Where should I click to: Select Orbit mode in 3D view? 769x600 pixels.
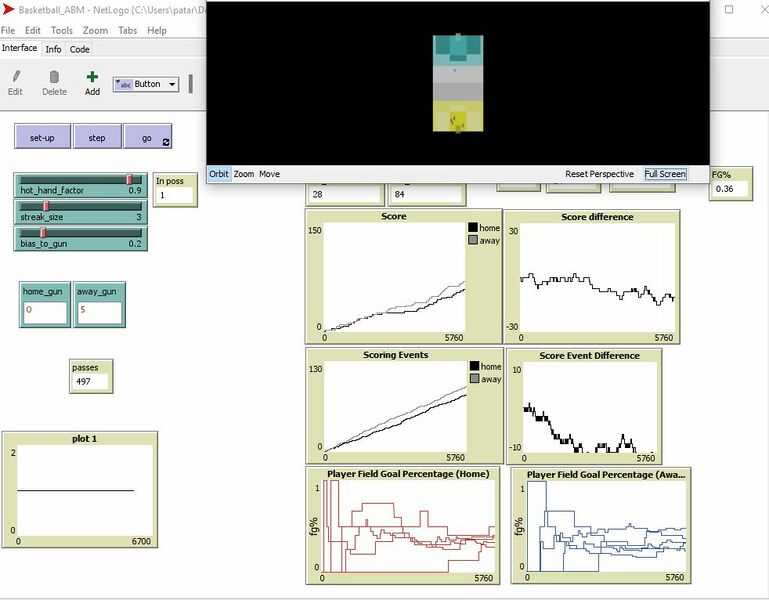[x=218, y=174]
